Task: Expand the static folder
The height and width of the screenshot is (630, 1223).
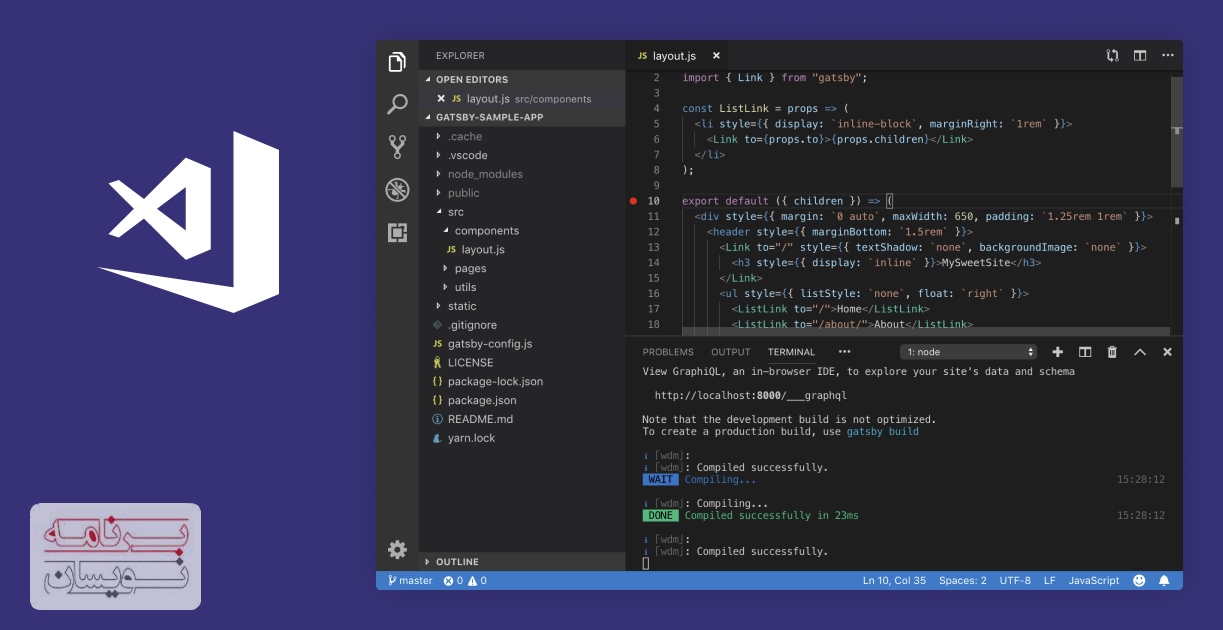Action: (x=522, y=306)
